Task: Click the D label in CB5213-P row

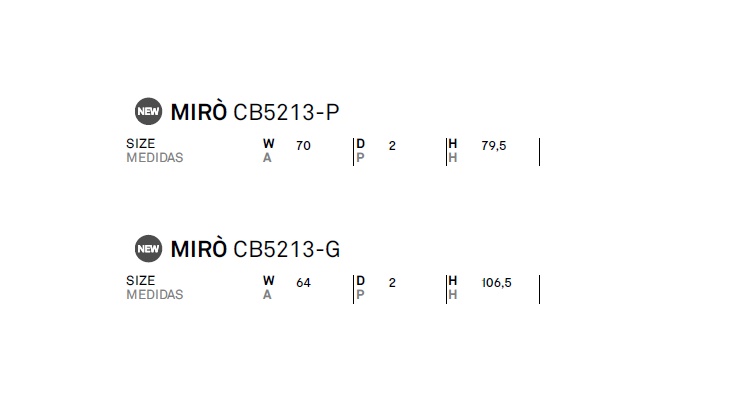Action: coord(360,143)
